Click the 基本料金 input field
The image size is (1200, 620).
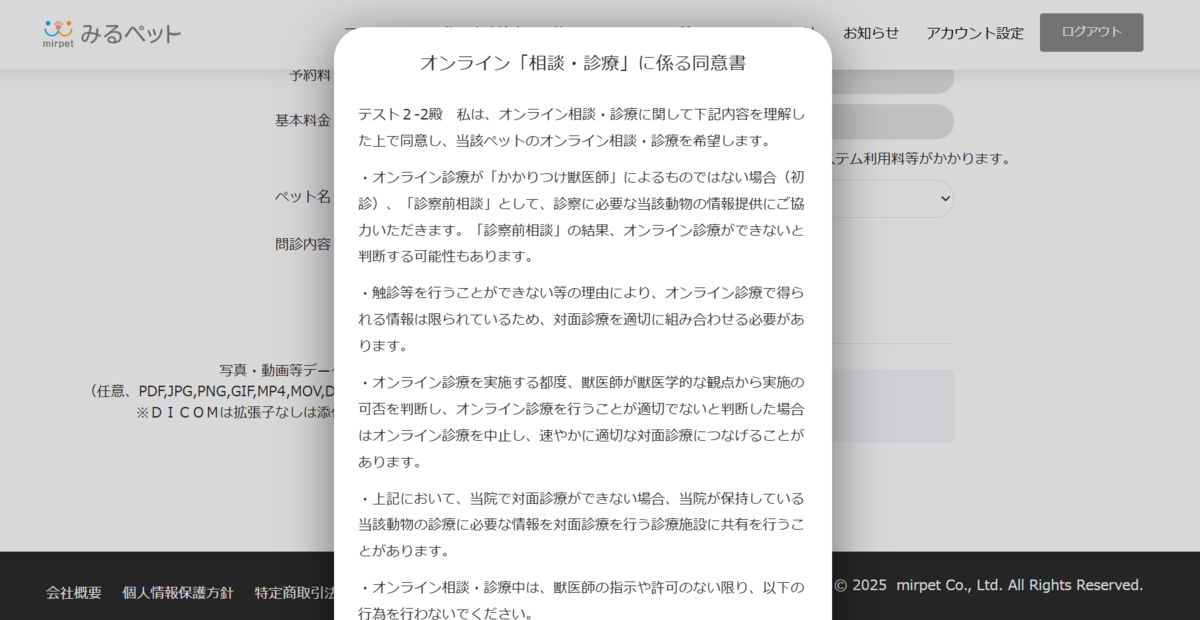pyautogui.click(x=893, y=121)
